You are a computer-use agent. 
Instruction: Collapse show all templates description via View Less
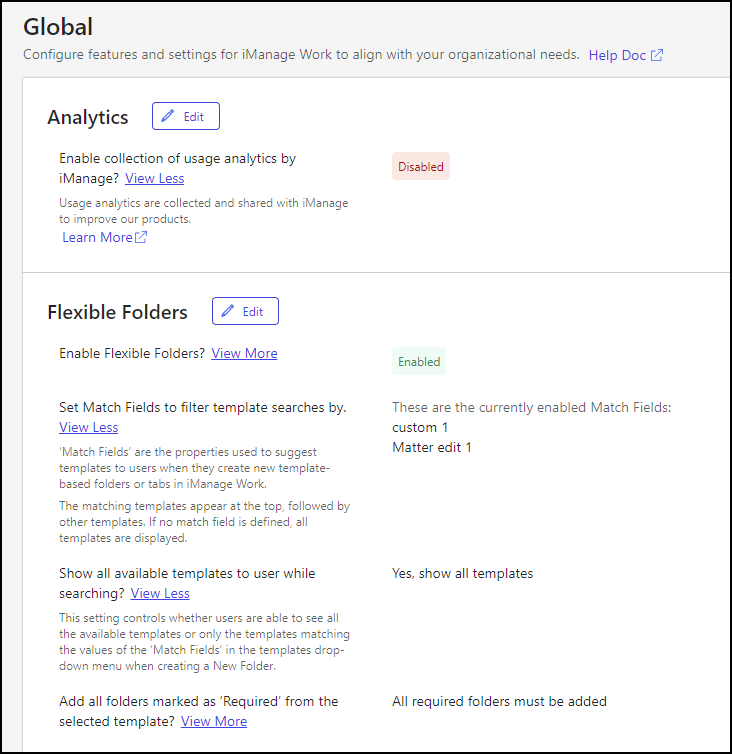160,593
